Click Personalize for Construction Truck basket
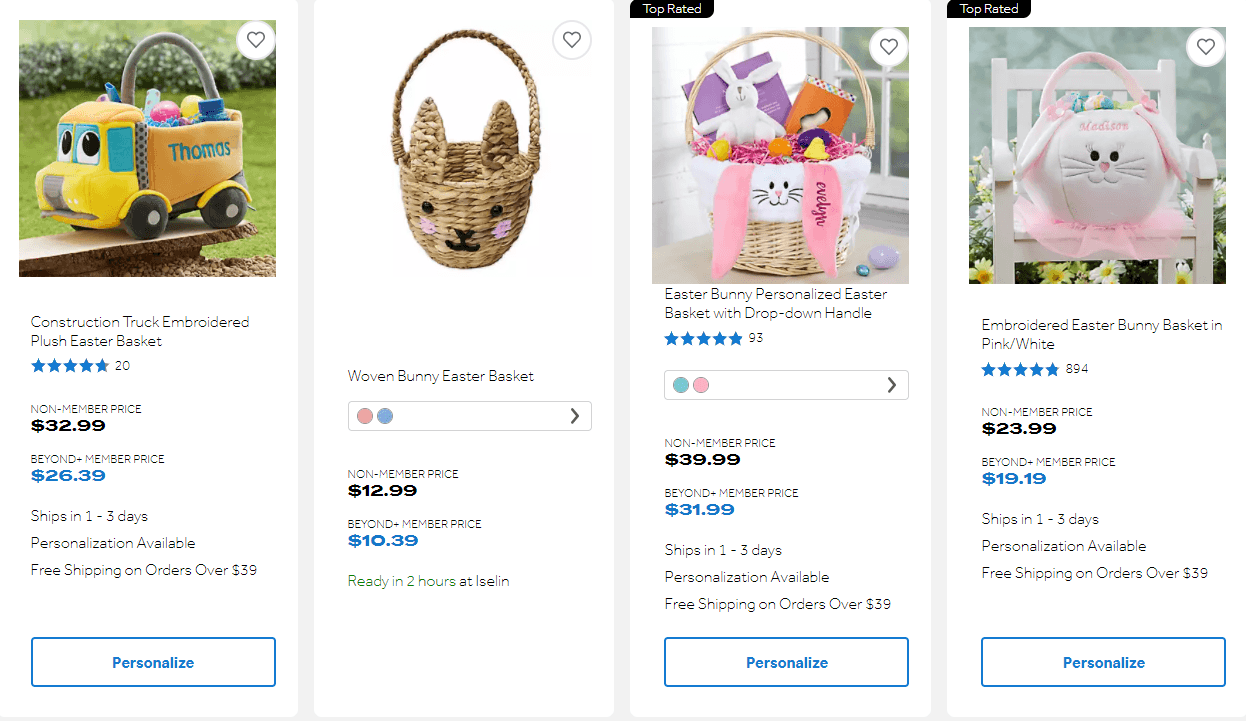The width and height of the screenshot is (1246, 721). coord(153,661)
